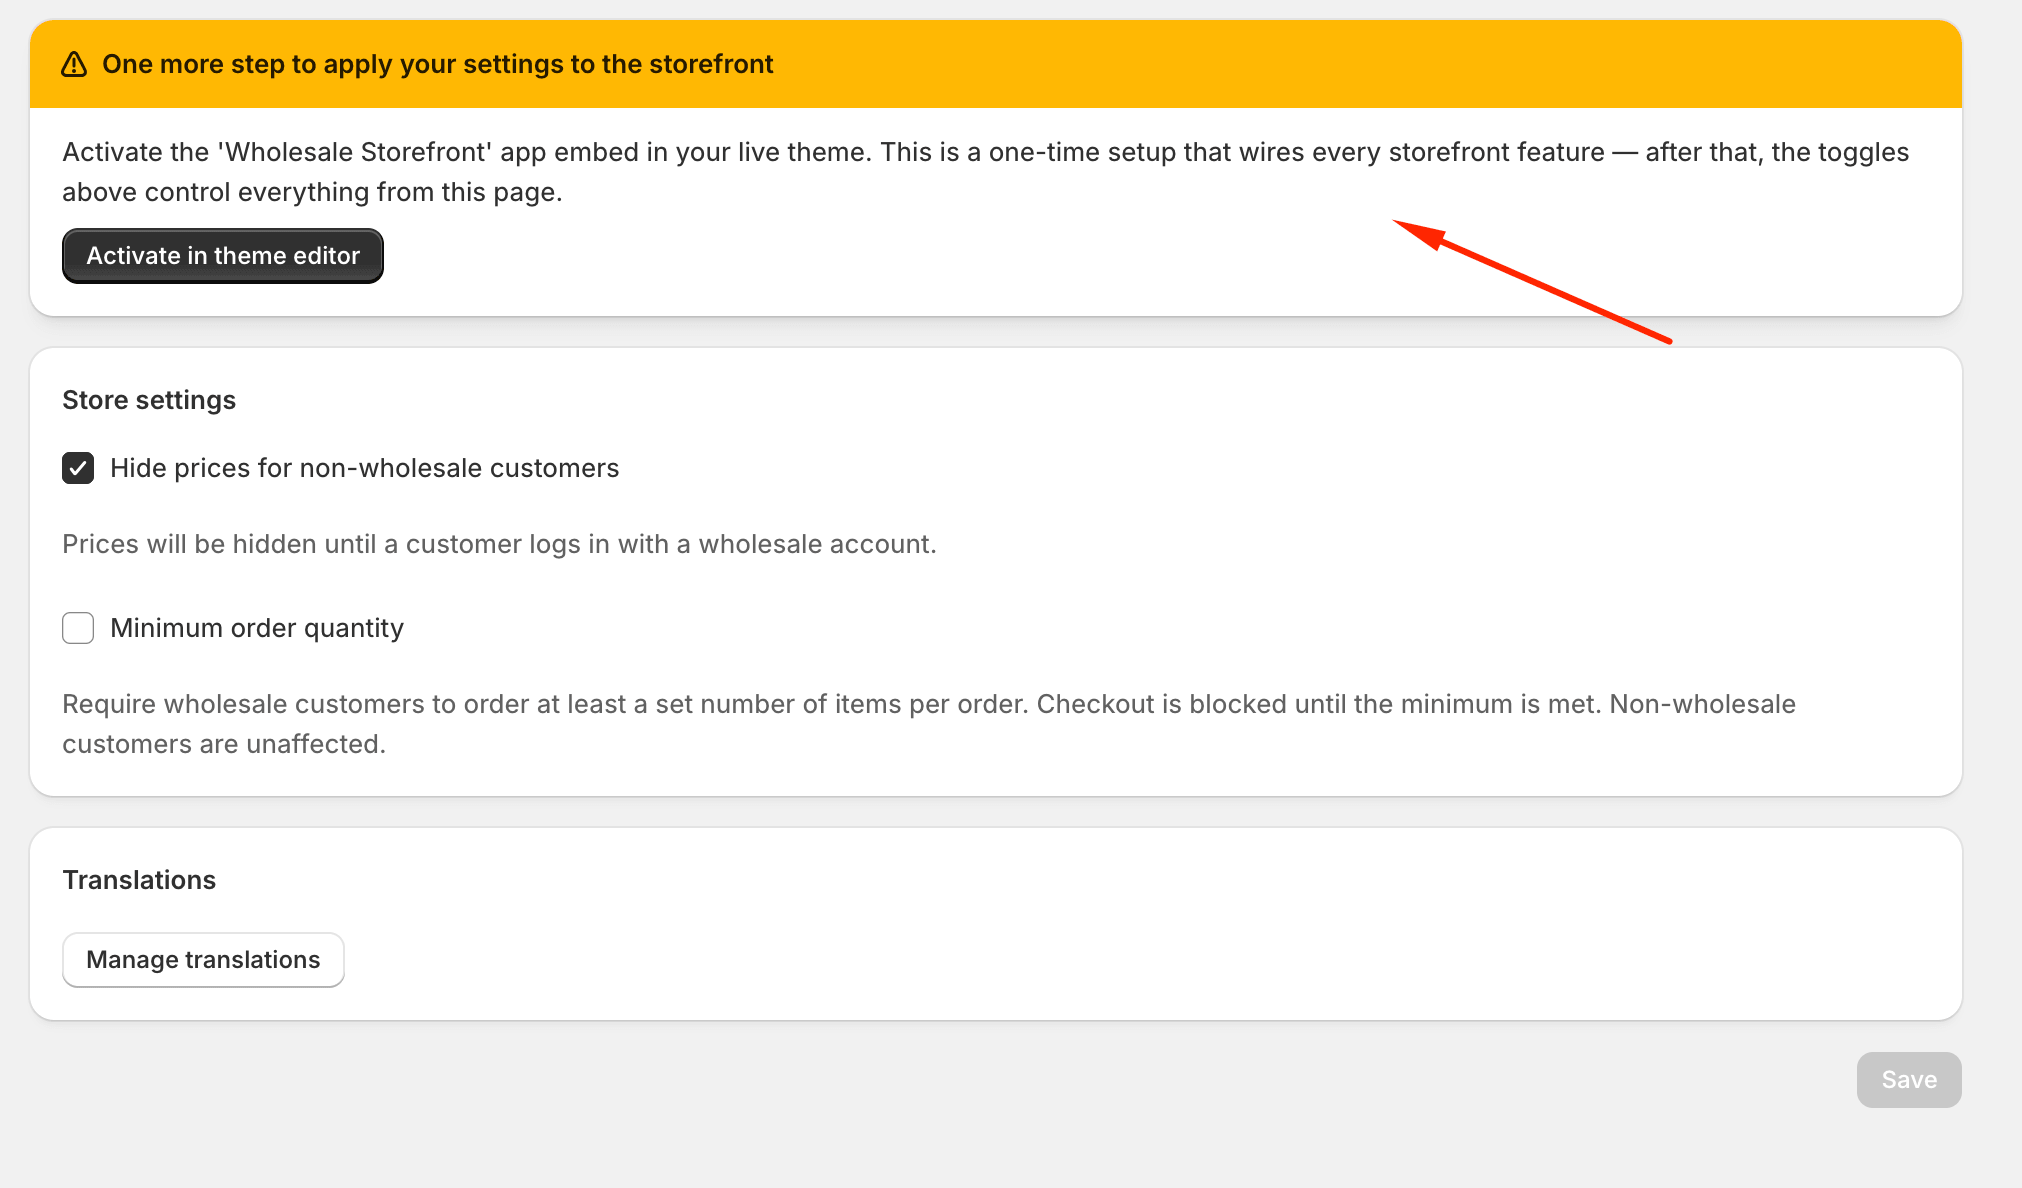The height and width of the screenshot is (1188, 2022).
Task: Click the 'Minimum order quantity' label text
Action: 257,628
